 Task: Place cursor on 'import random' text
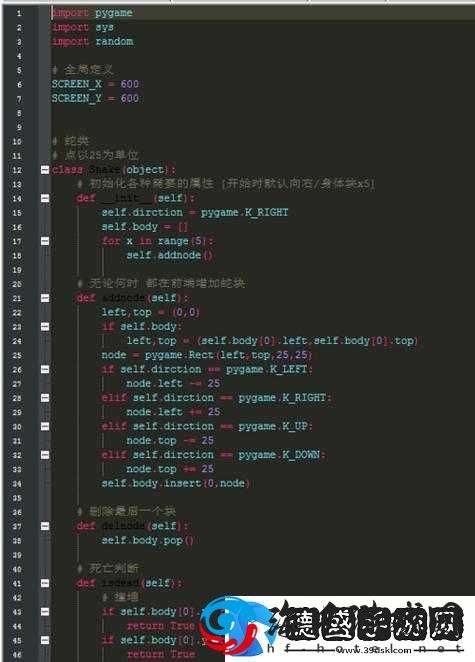tap(92, 41)
